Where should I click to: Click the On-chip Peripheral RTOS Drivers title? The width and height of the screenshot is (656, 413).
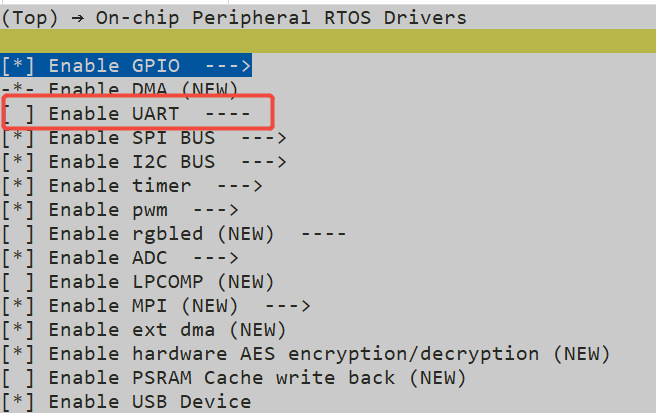point(280,18)
